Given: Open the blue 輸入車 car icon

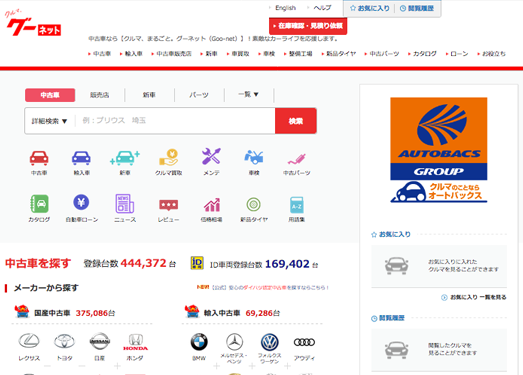Looking at the screenshot, I should click(x=81, y=158).
